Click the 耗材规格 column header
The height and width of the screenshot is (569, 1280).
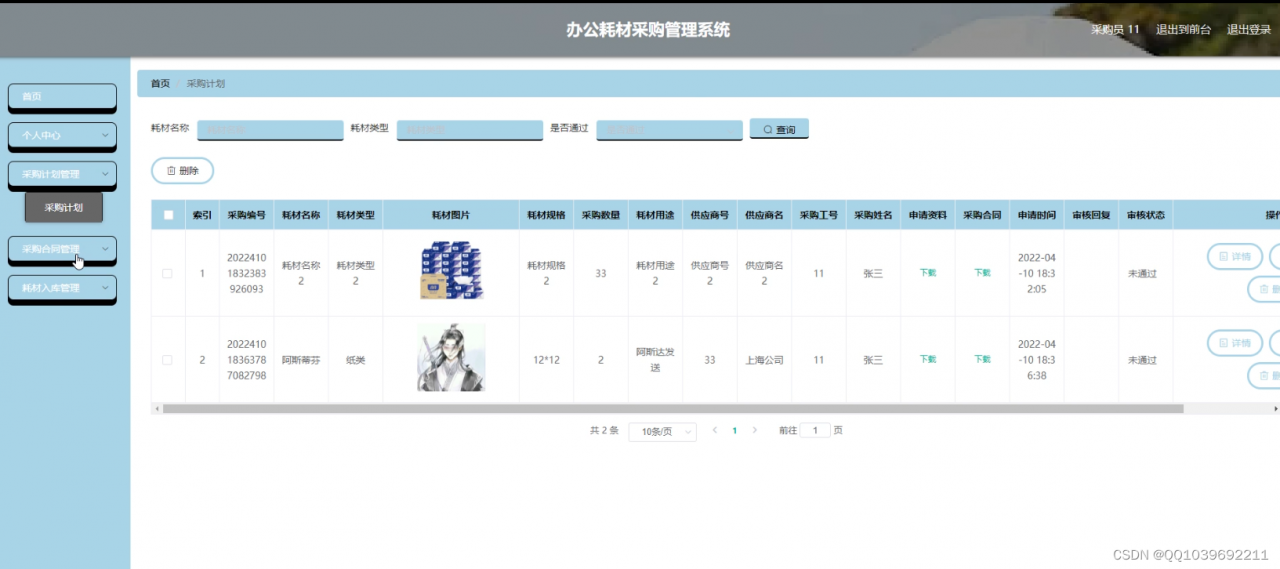point(546,215)
